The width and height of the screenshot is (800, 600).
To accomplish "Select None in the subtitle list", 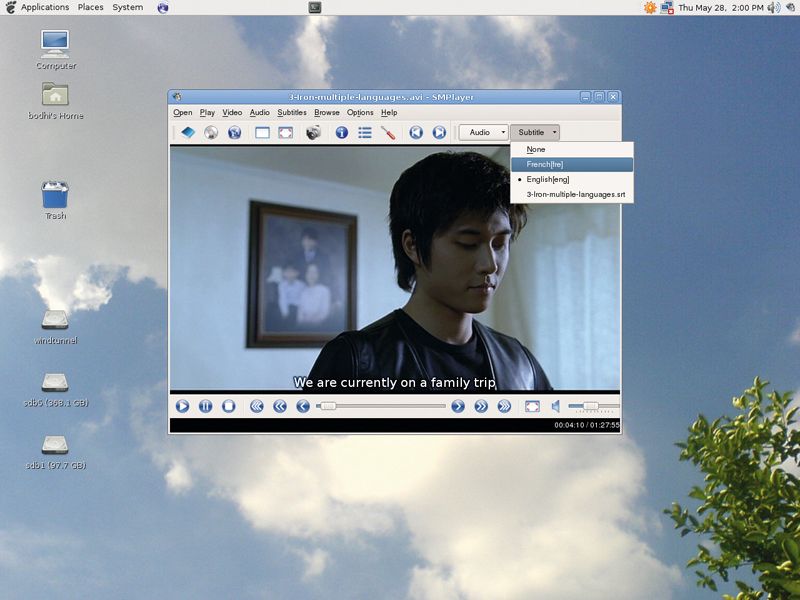I will coord(572,149).
